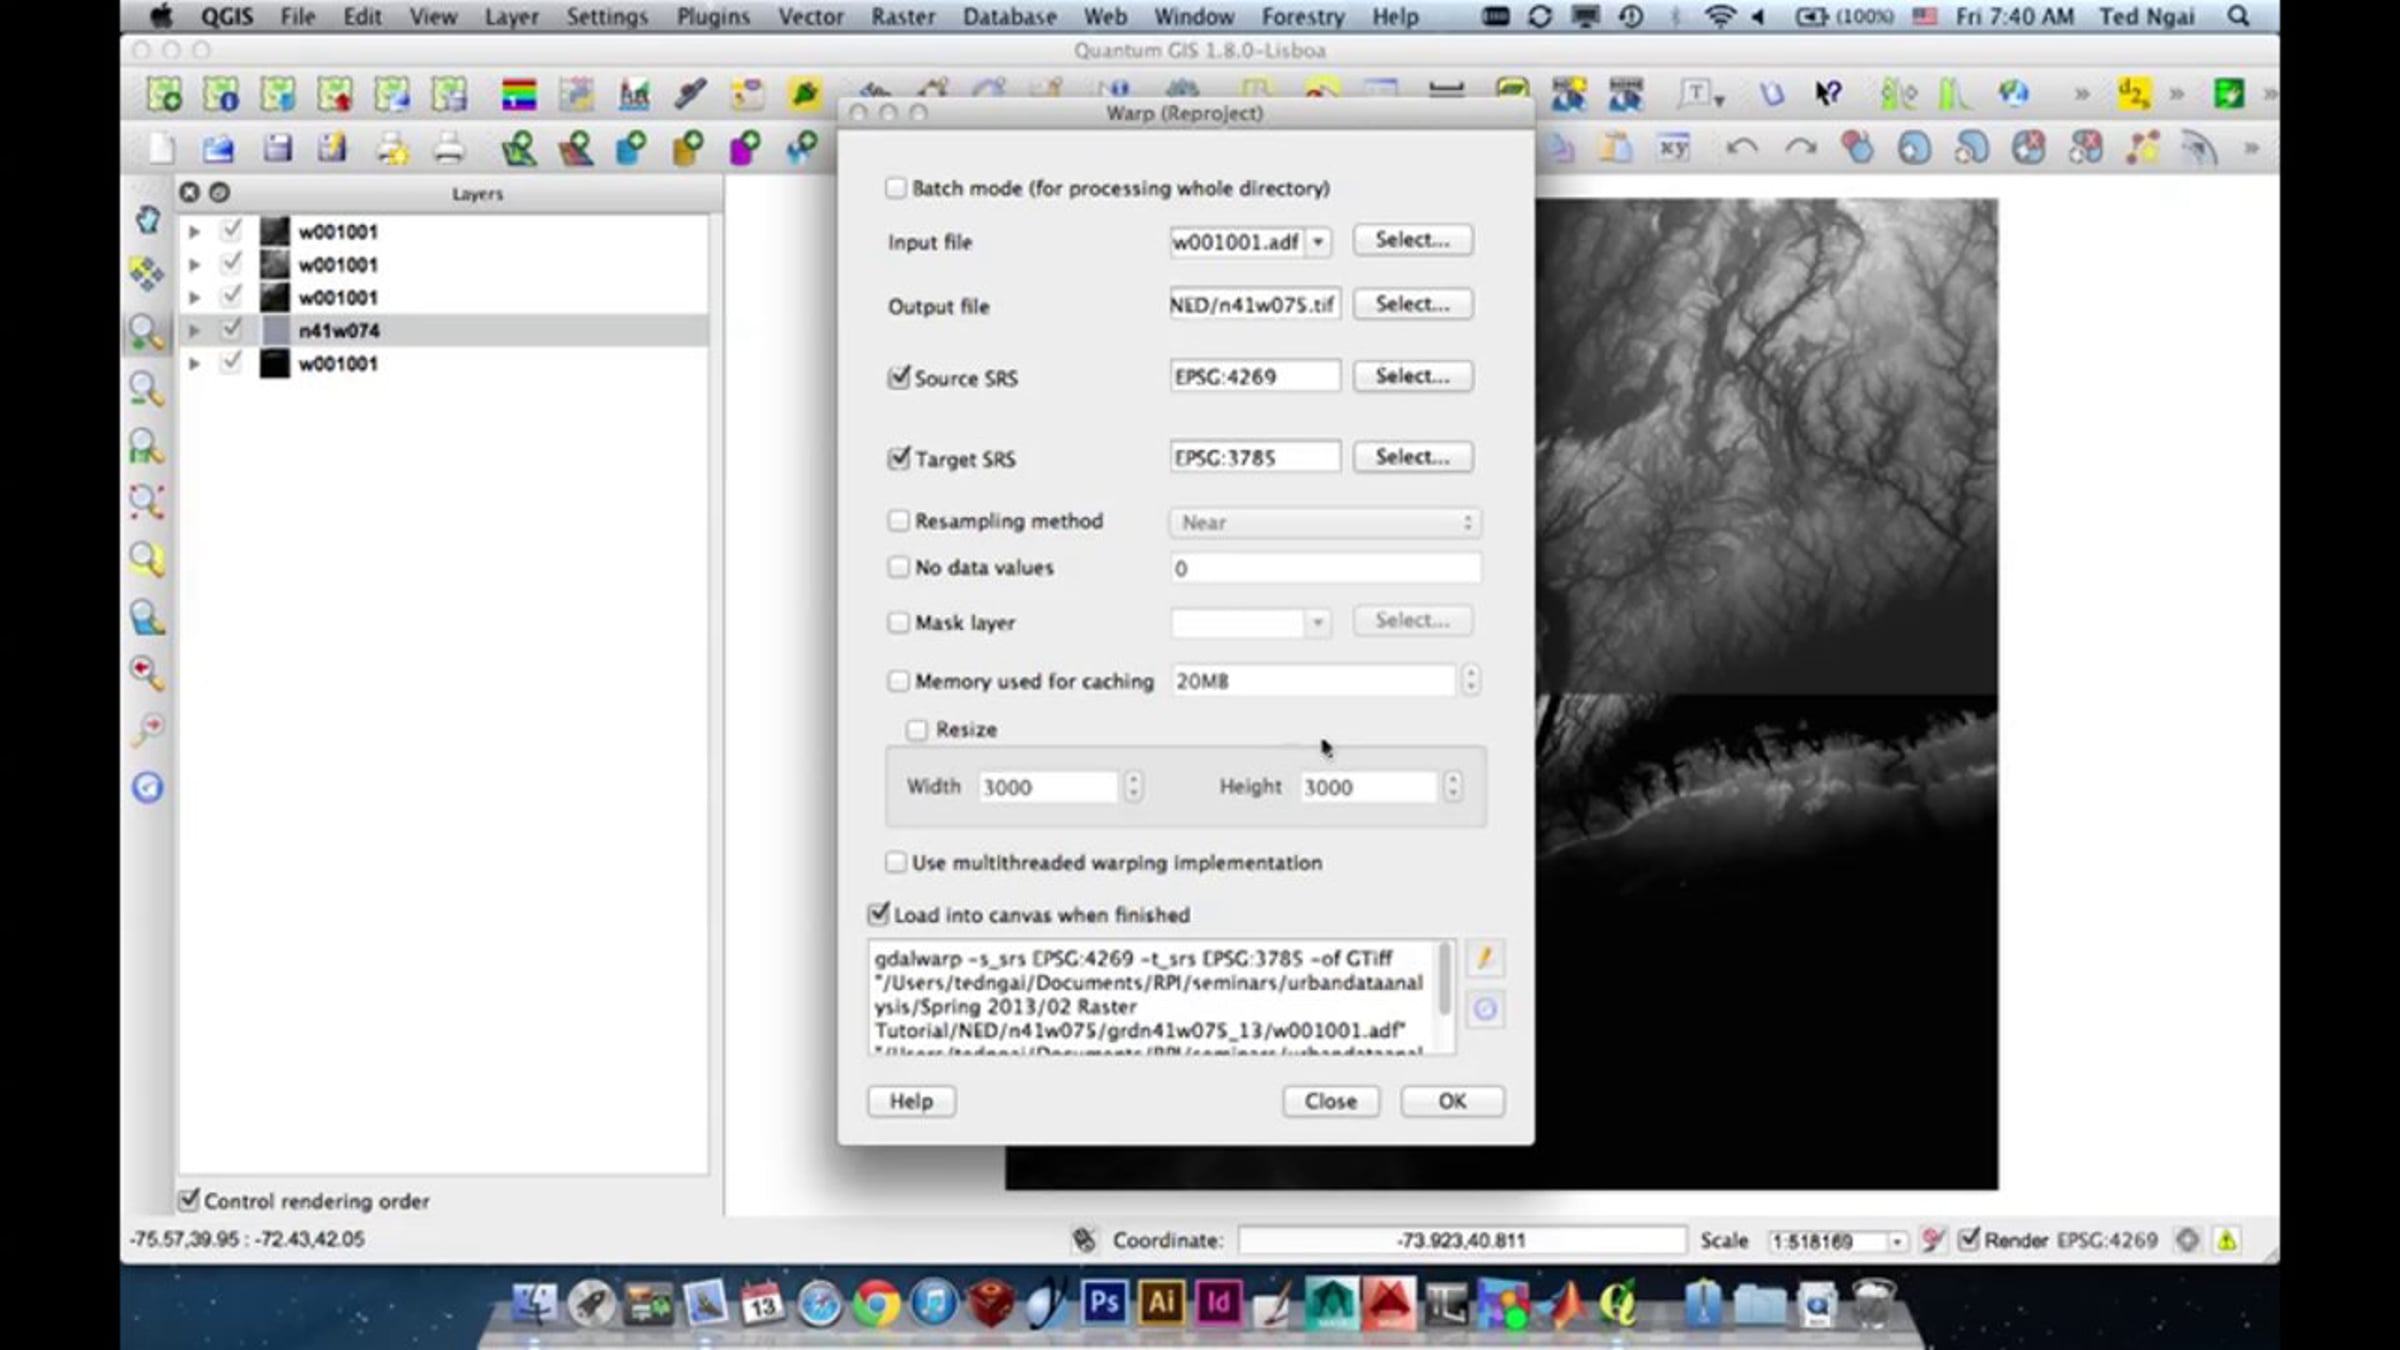Open Photoshop from the dock

coord(1103,1302)
